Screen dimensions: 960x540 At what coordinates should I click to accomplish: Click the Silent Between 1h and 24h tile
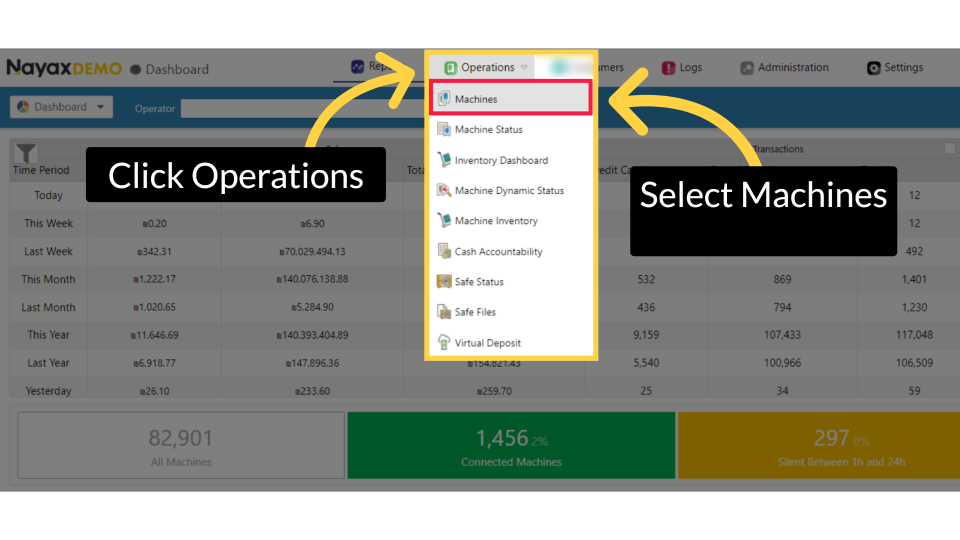[x=819, y=445]
